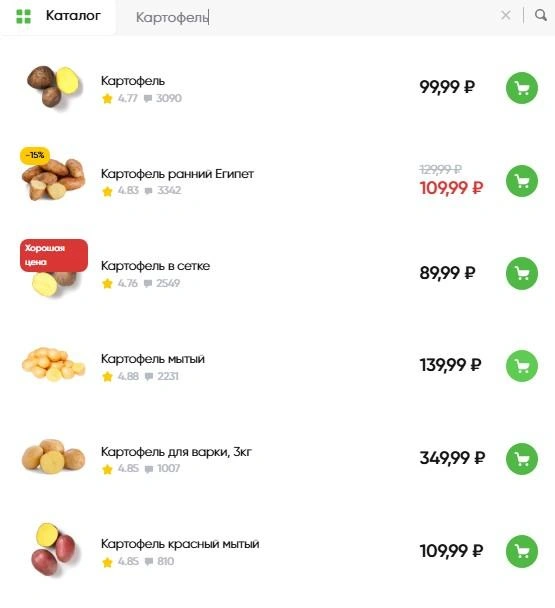Screen dimensions: 555x608
Task: Open the Картофель ранний Египет product link
Action: (x=177, y=174)
